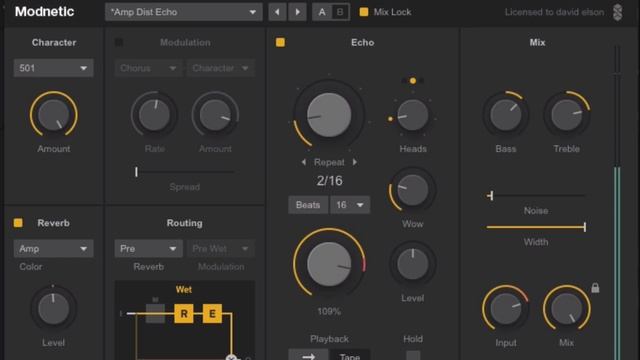Click the Treble knob
The width and height of the screenshot is (640, 360).
(x=567, y=115)
